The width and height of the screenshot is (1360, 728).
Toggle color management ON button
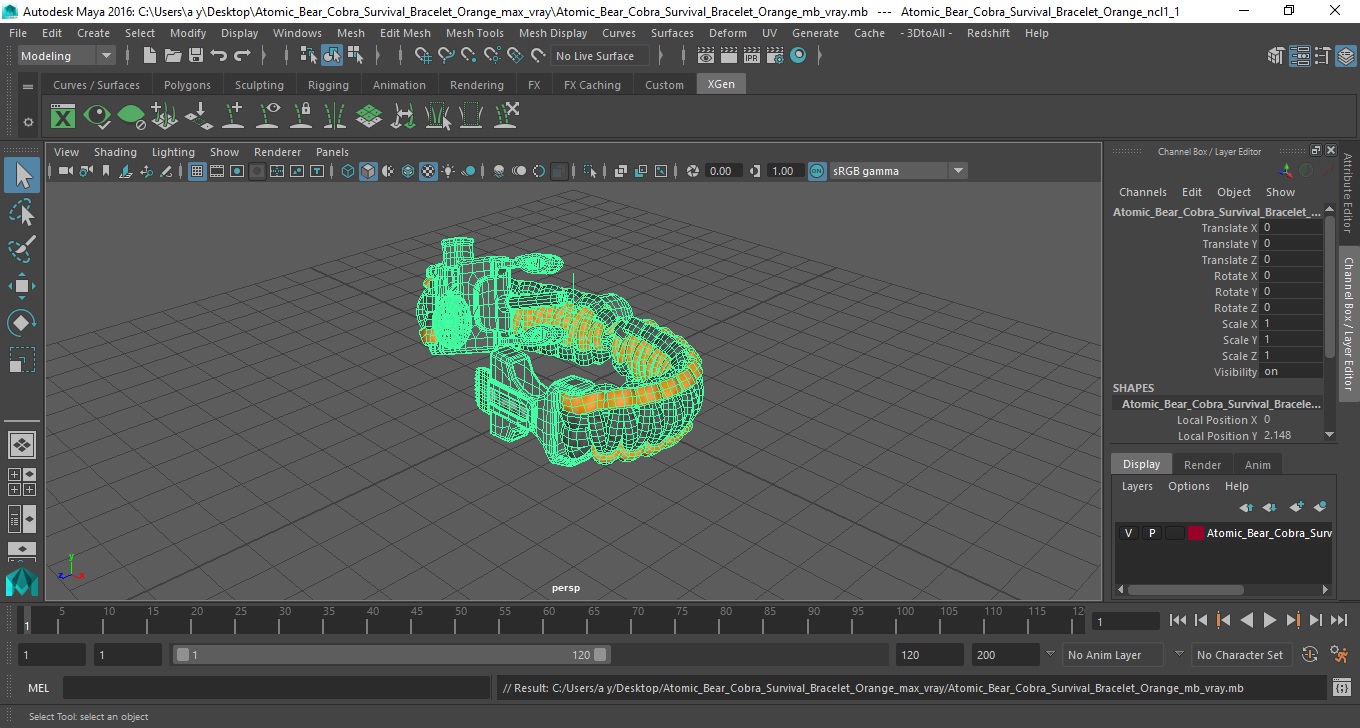click(x=817, y=171)
